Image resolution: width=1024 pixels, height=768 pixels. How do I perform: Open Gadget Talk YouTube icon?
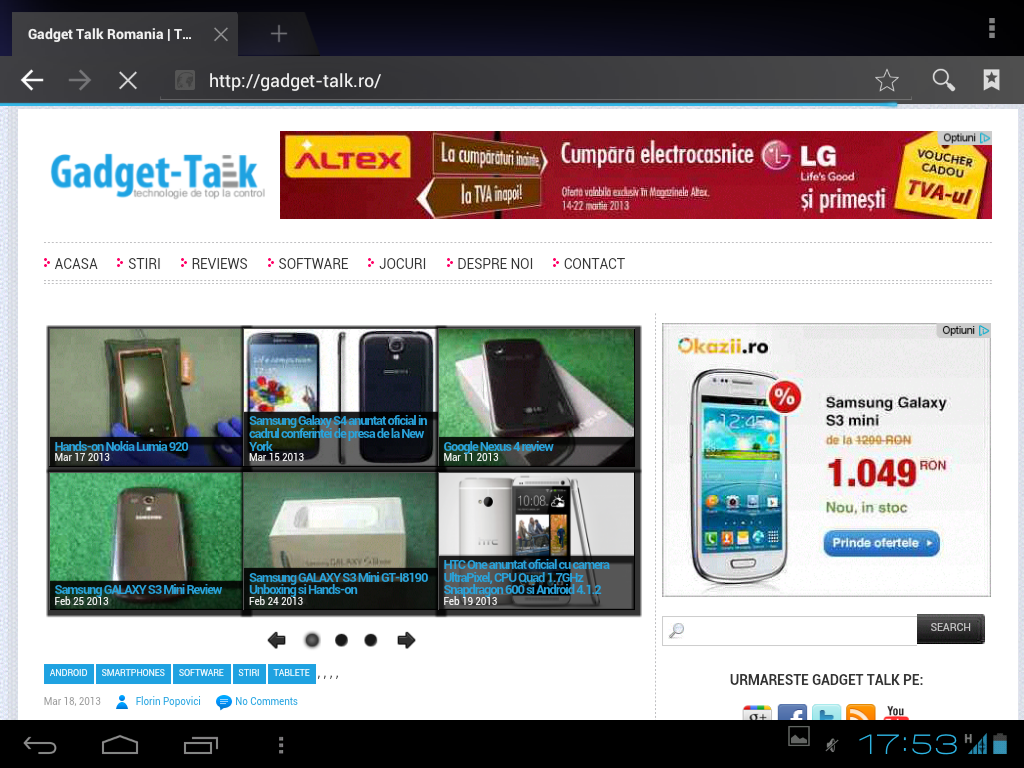895,713
